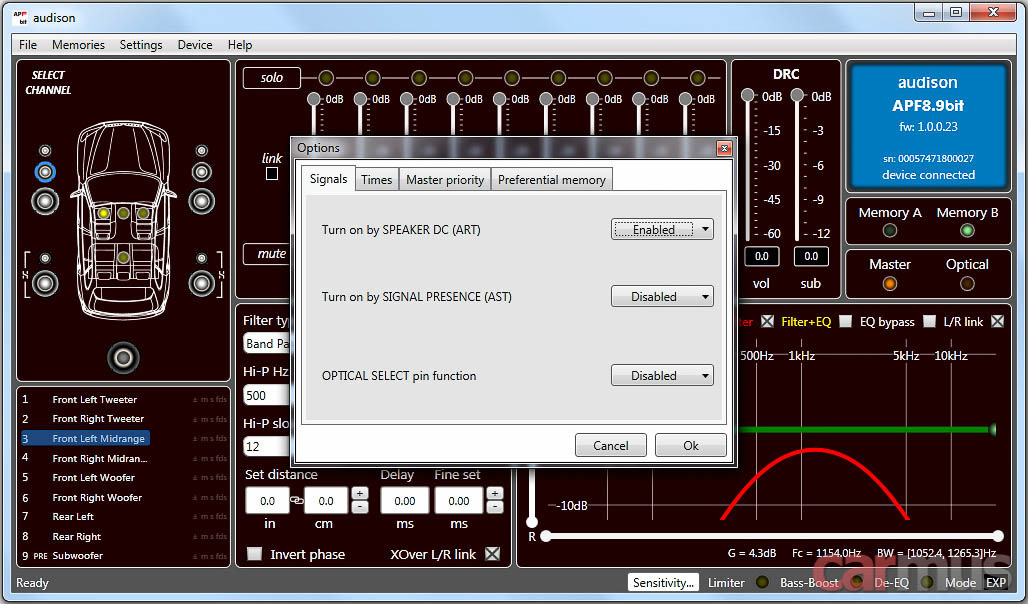1028x604 pixels.
Task: Click Ok in the Options dialog
Action: pyautogui.click(x=690, y=445)
